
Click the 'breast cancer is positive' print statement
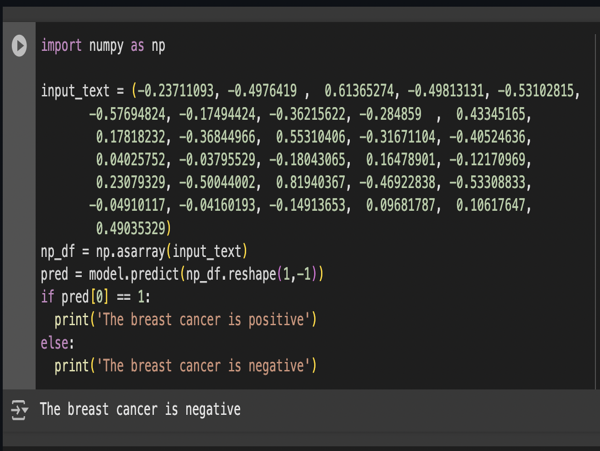coord(185,320)
